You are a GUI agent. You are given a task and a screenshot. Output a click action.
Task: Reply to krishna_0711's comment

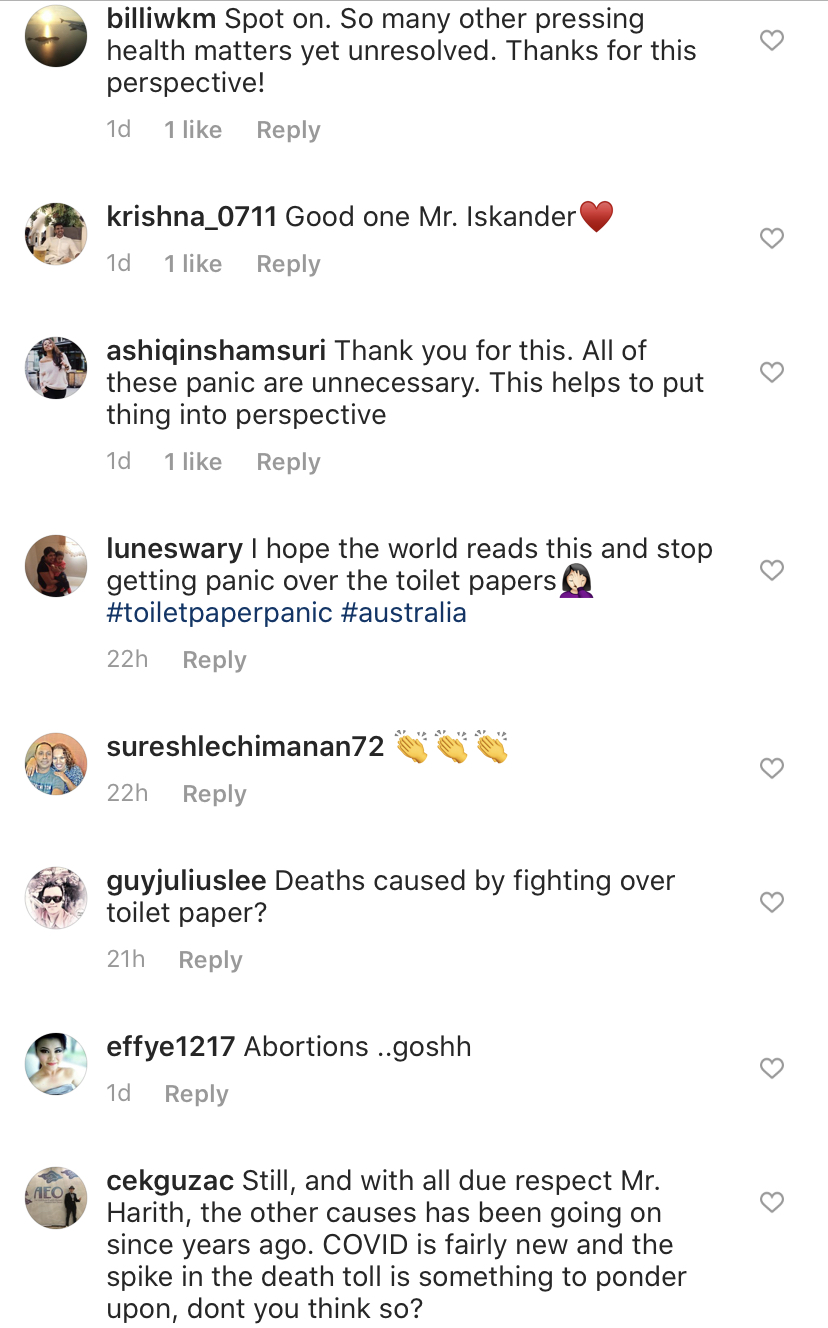[x=288, y=264]
